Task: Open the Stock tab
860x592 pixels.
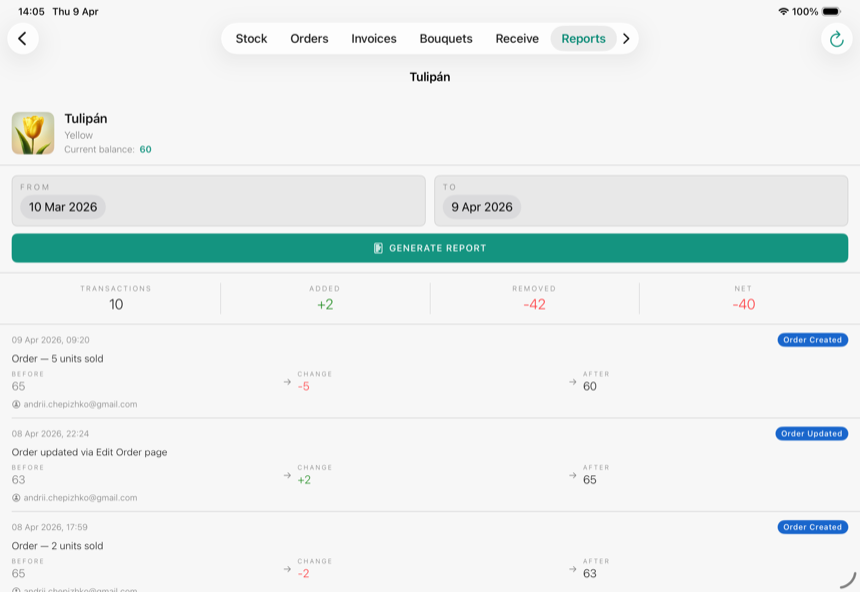Action: point(251,38)
